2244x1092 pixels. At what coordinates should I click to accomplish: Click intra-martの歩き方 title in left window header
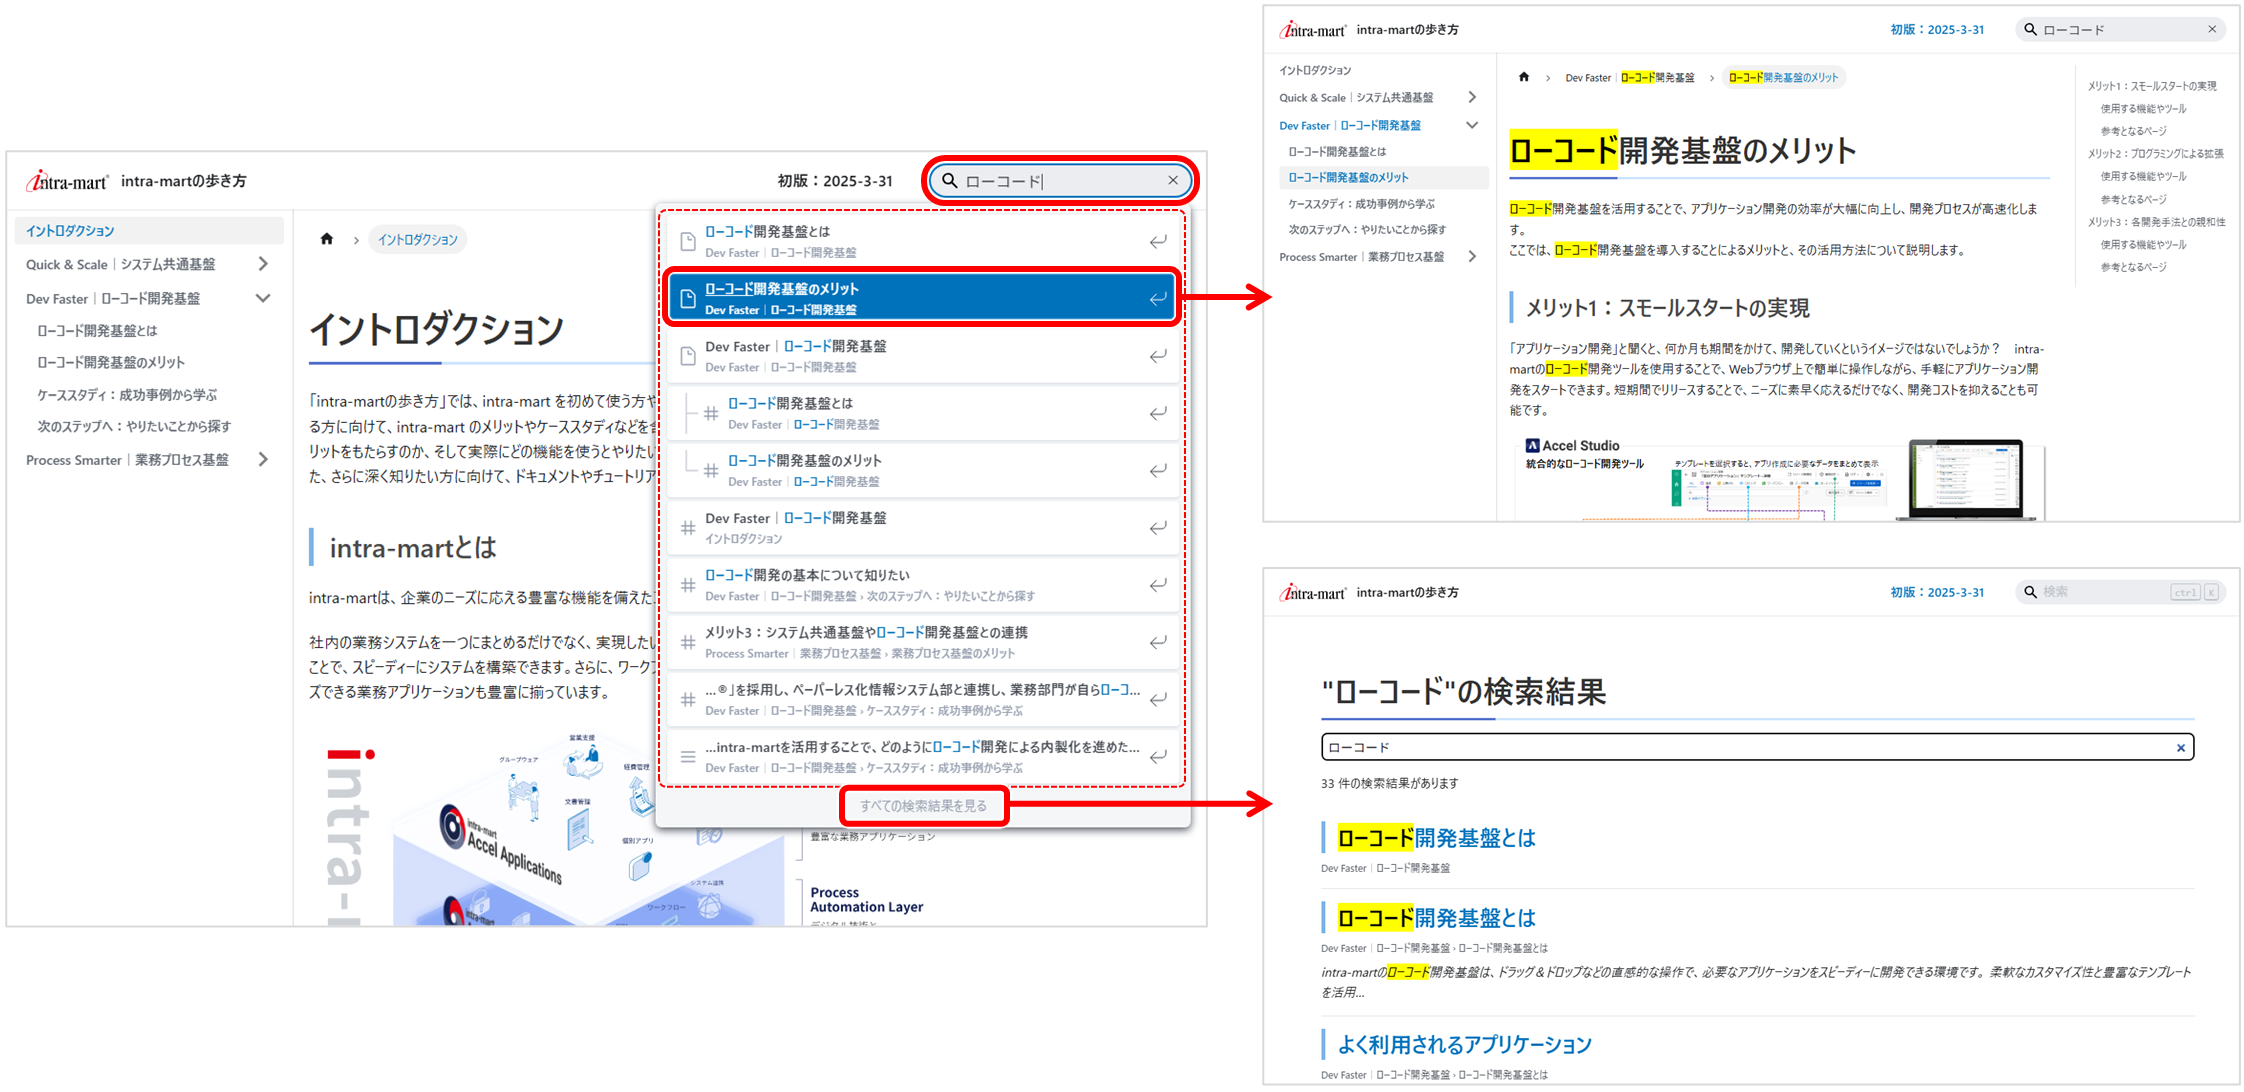184,181
